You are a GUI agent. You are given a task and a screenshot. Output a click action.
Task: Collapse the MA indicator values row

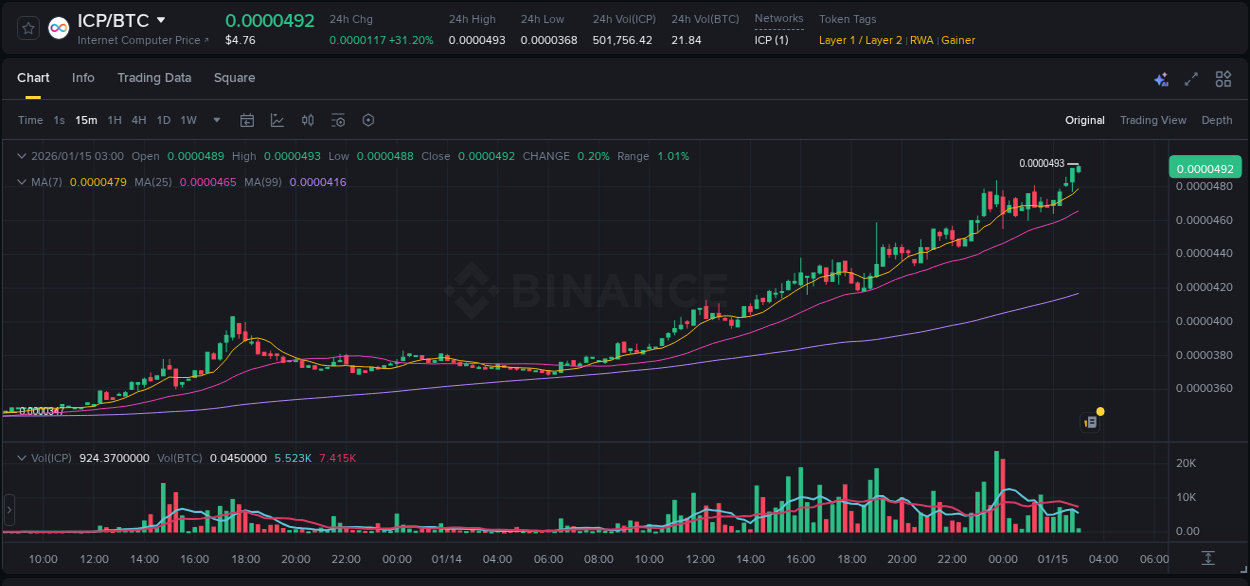tap(22, 183)
